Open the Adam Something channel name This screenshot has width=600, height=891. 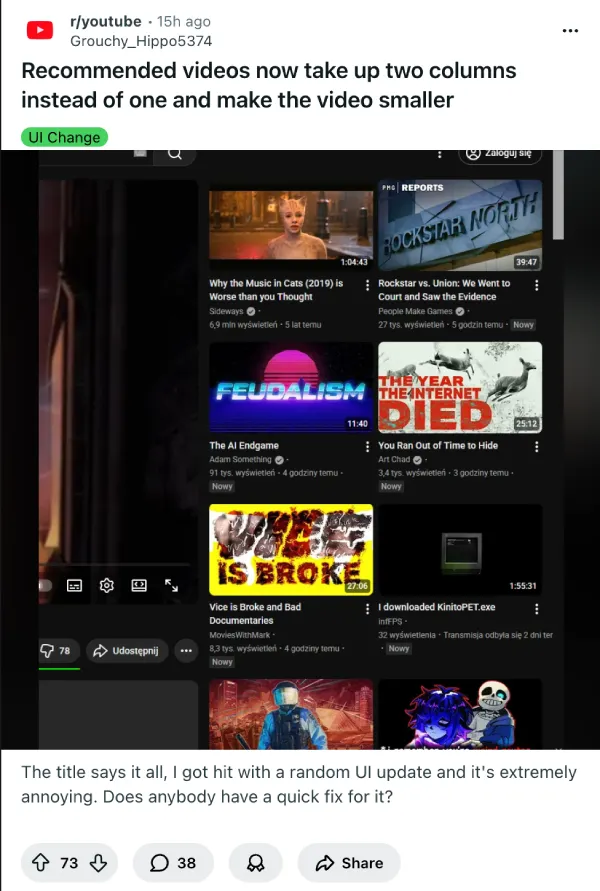coord(240,459)
